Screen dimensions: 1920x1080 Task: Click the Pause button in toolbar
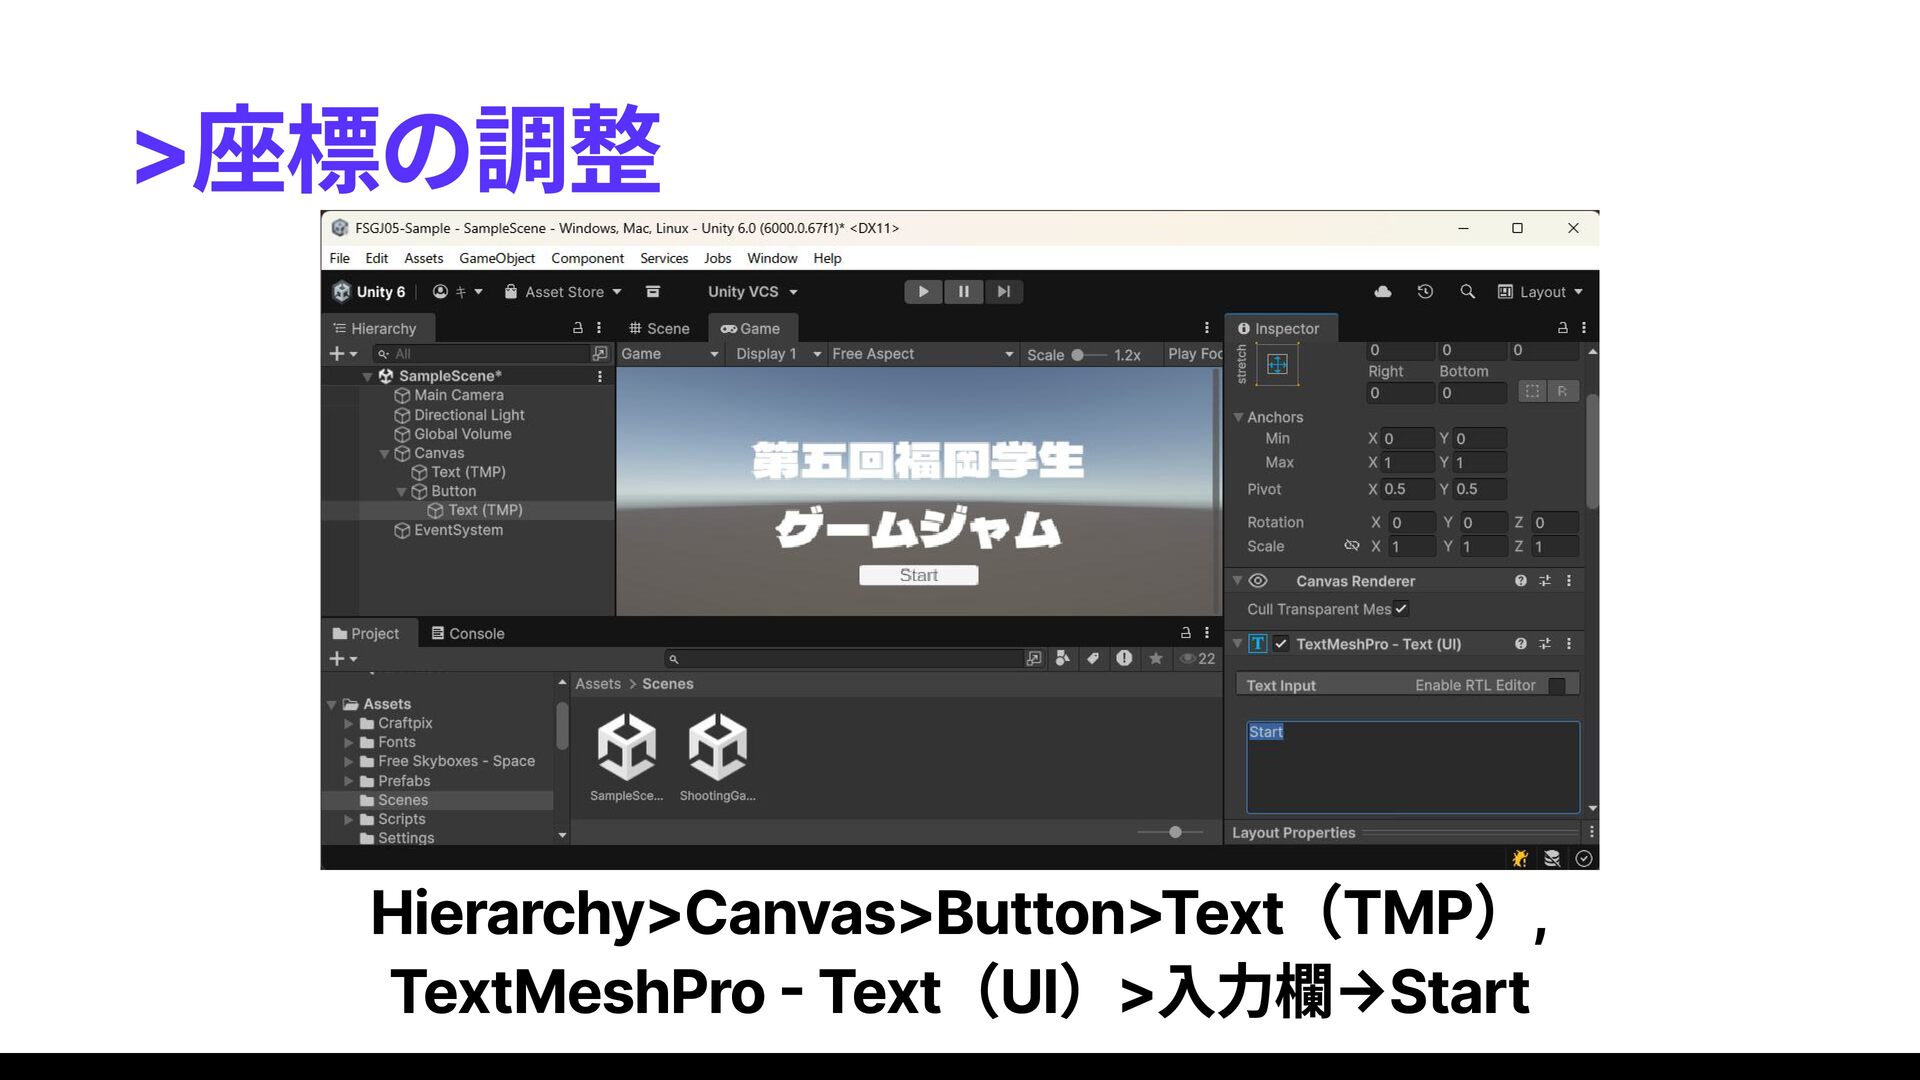click(x=963, y=292)
